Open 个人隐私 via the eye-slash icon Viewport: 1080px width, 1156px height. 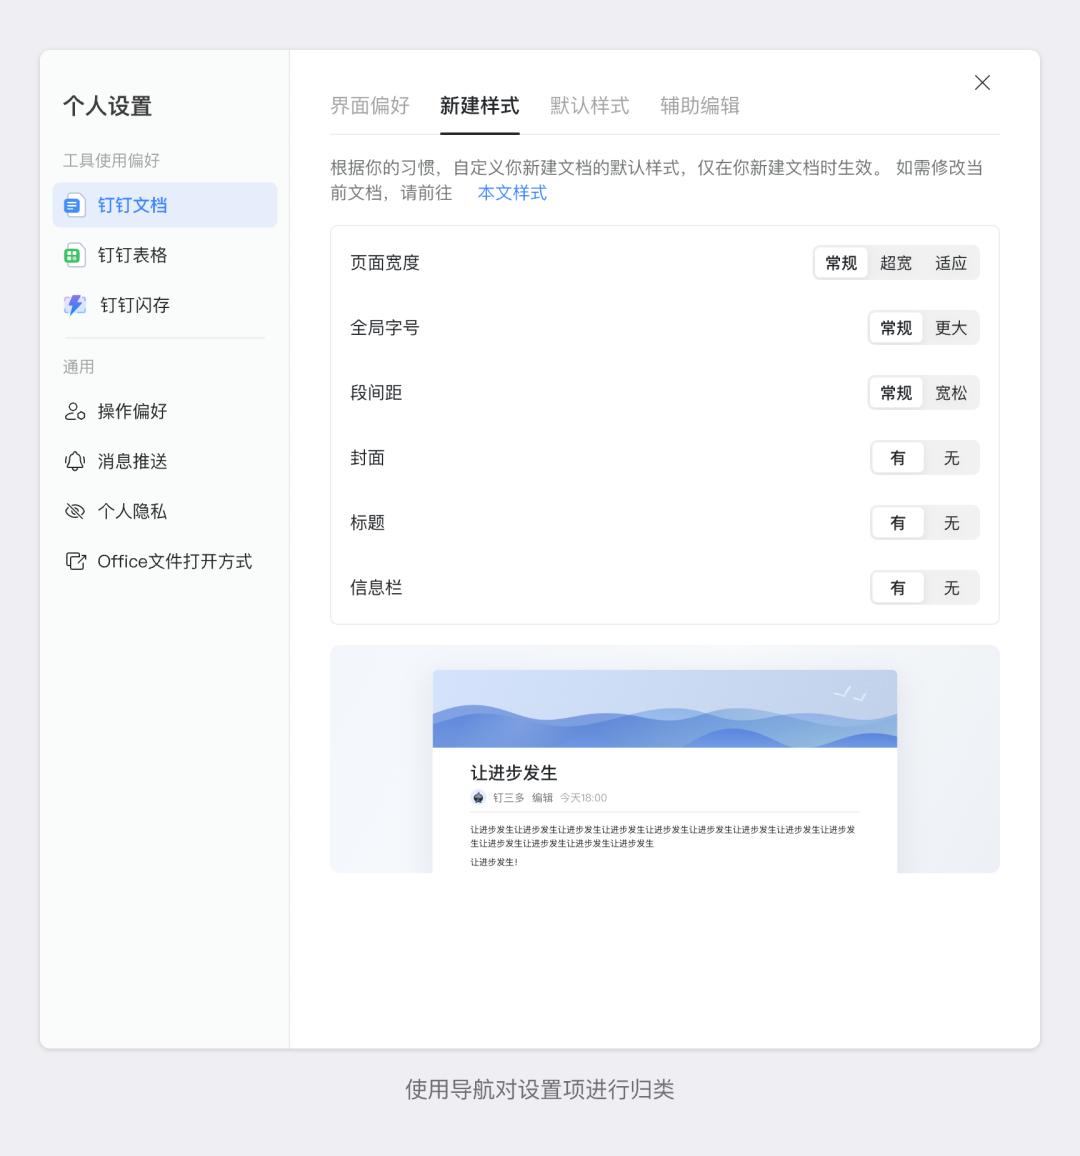pos(73,511)
